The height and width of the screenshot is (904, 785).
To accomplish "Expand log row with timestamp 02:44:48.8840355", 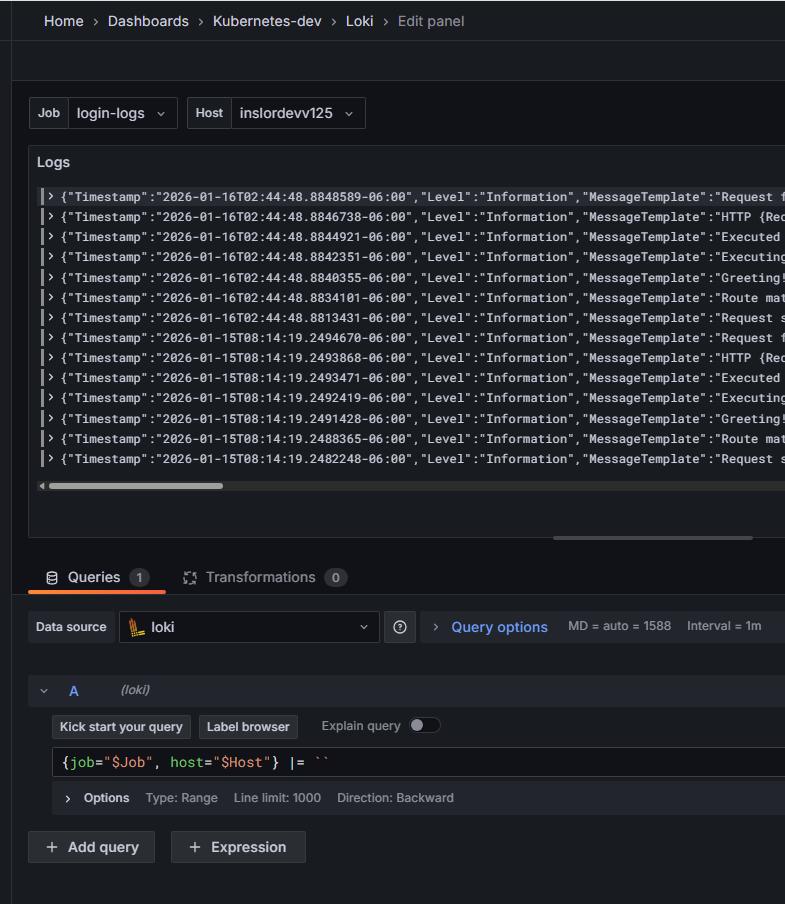I will click(x=51, y=277).
